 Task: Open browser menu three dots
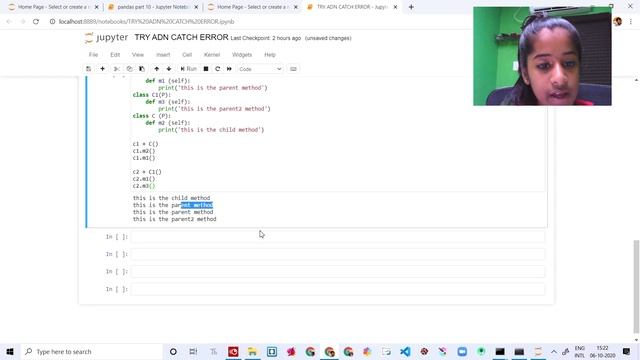[x=631, y=22]
